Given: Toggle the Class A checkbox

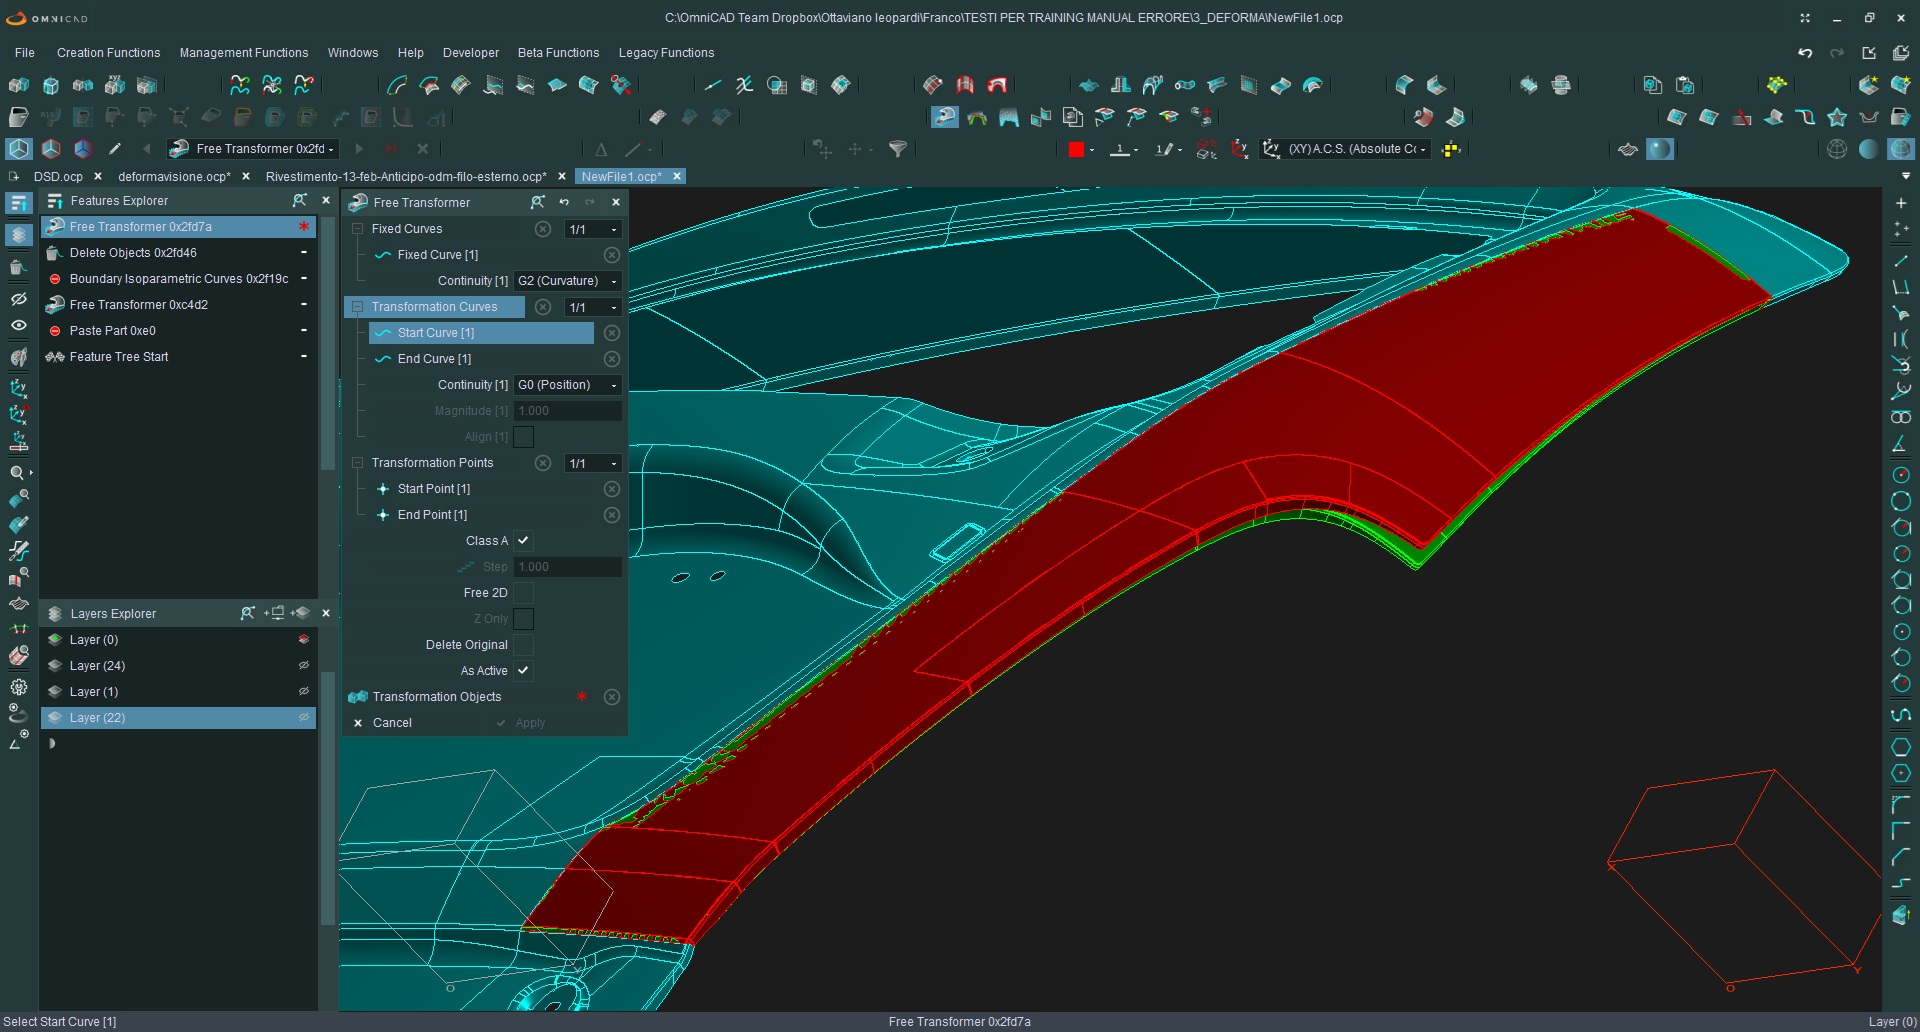Looking at the screenshot, I should coord(523,541).
